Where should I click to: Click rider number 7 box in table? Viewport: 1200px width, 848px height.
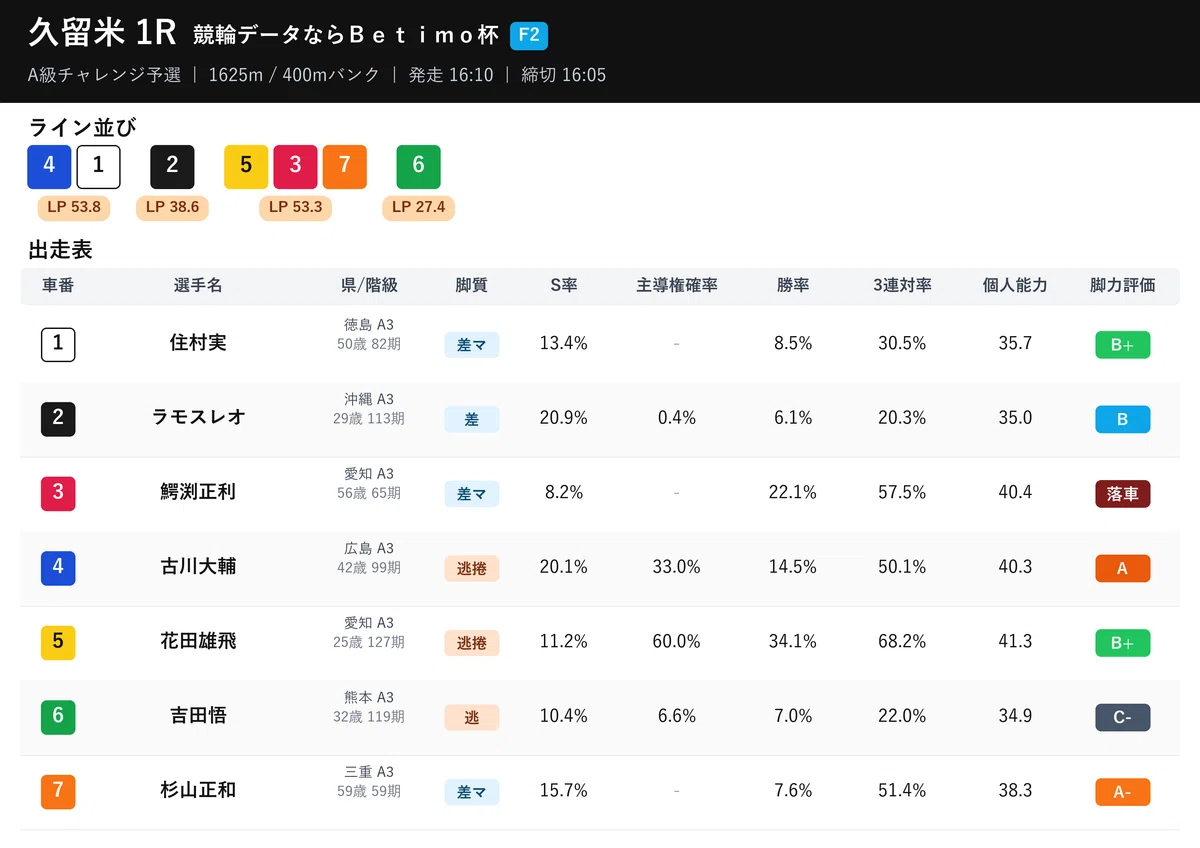(x=58, y=791)
